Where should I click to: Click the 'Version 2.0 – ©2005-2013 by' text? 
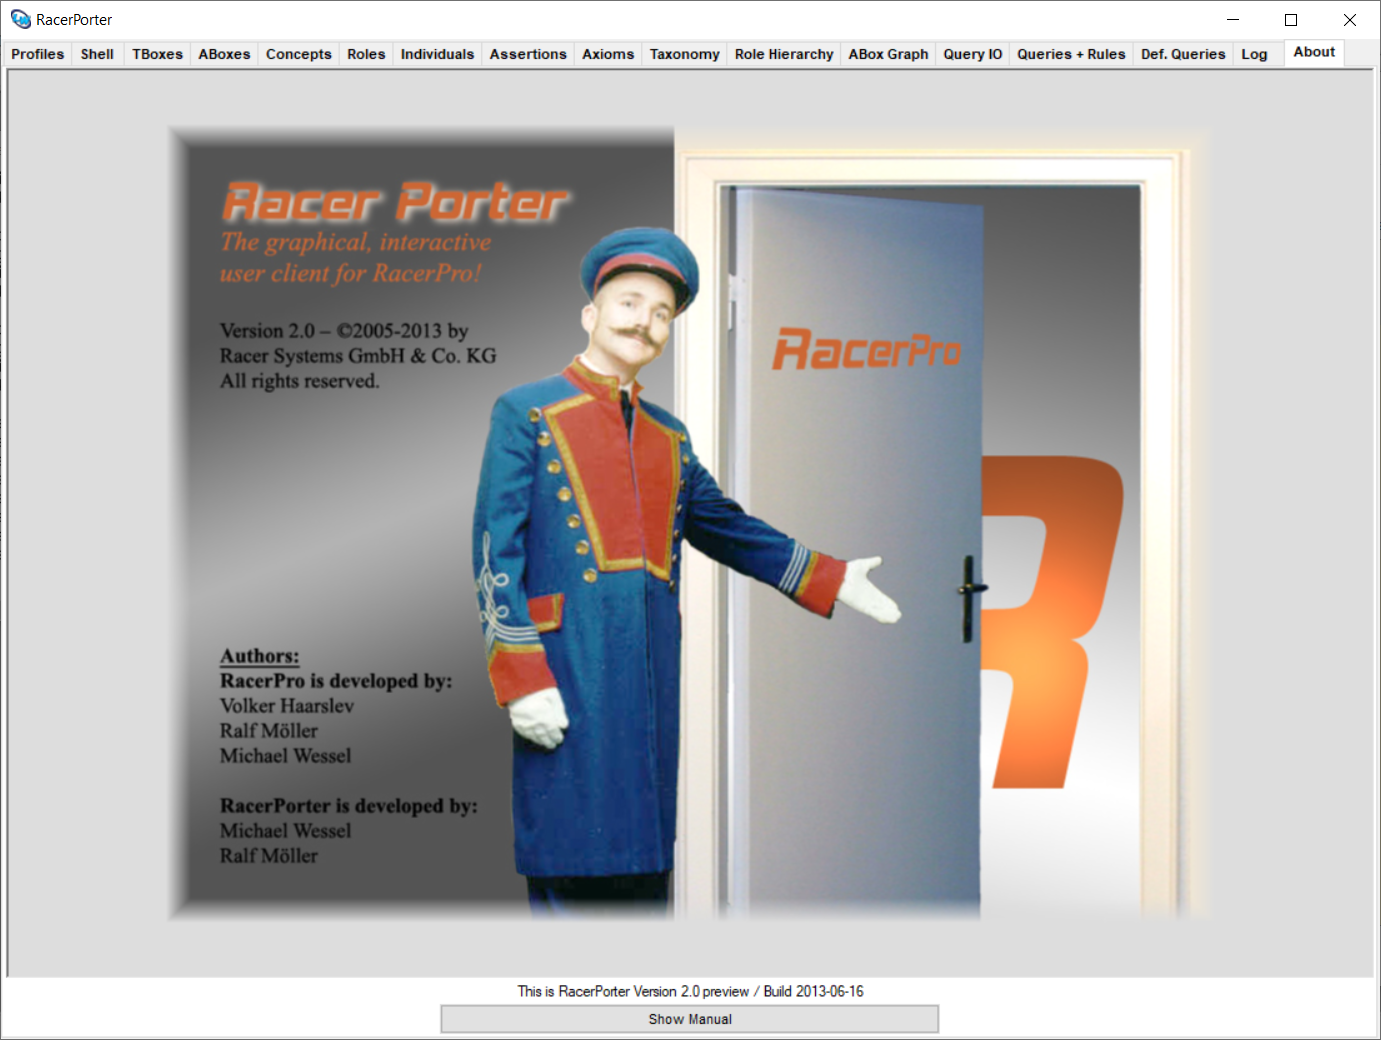(x=344, y=331)
